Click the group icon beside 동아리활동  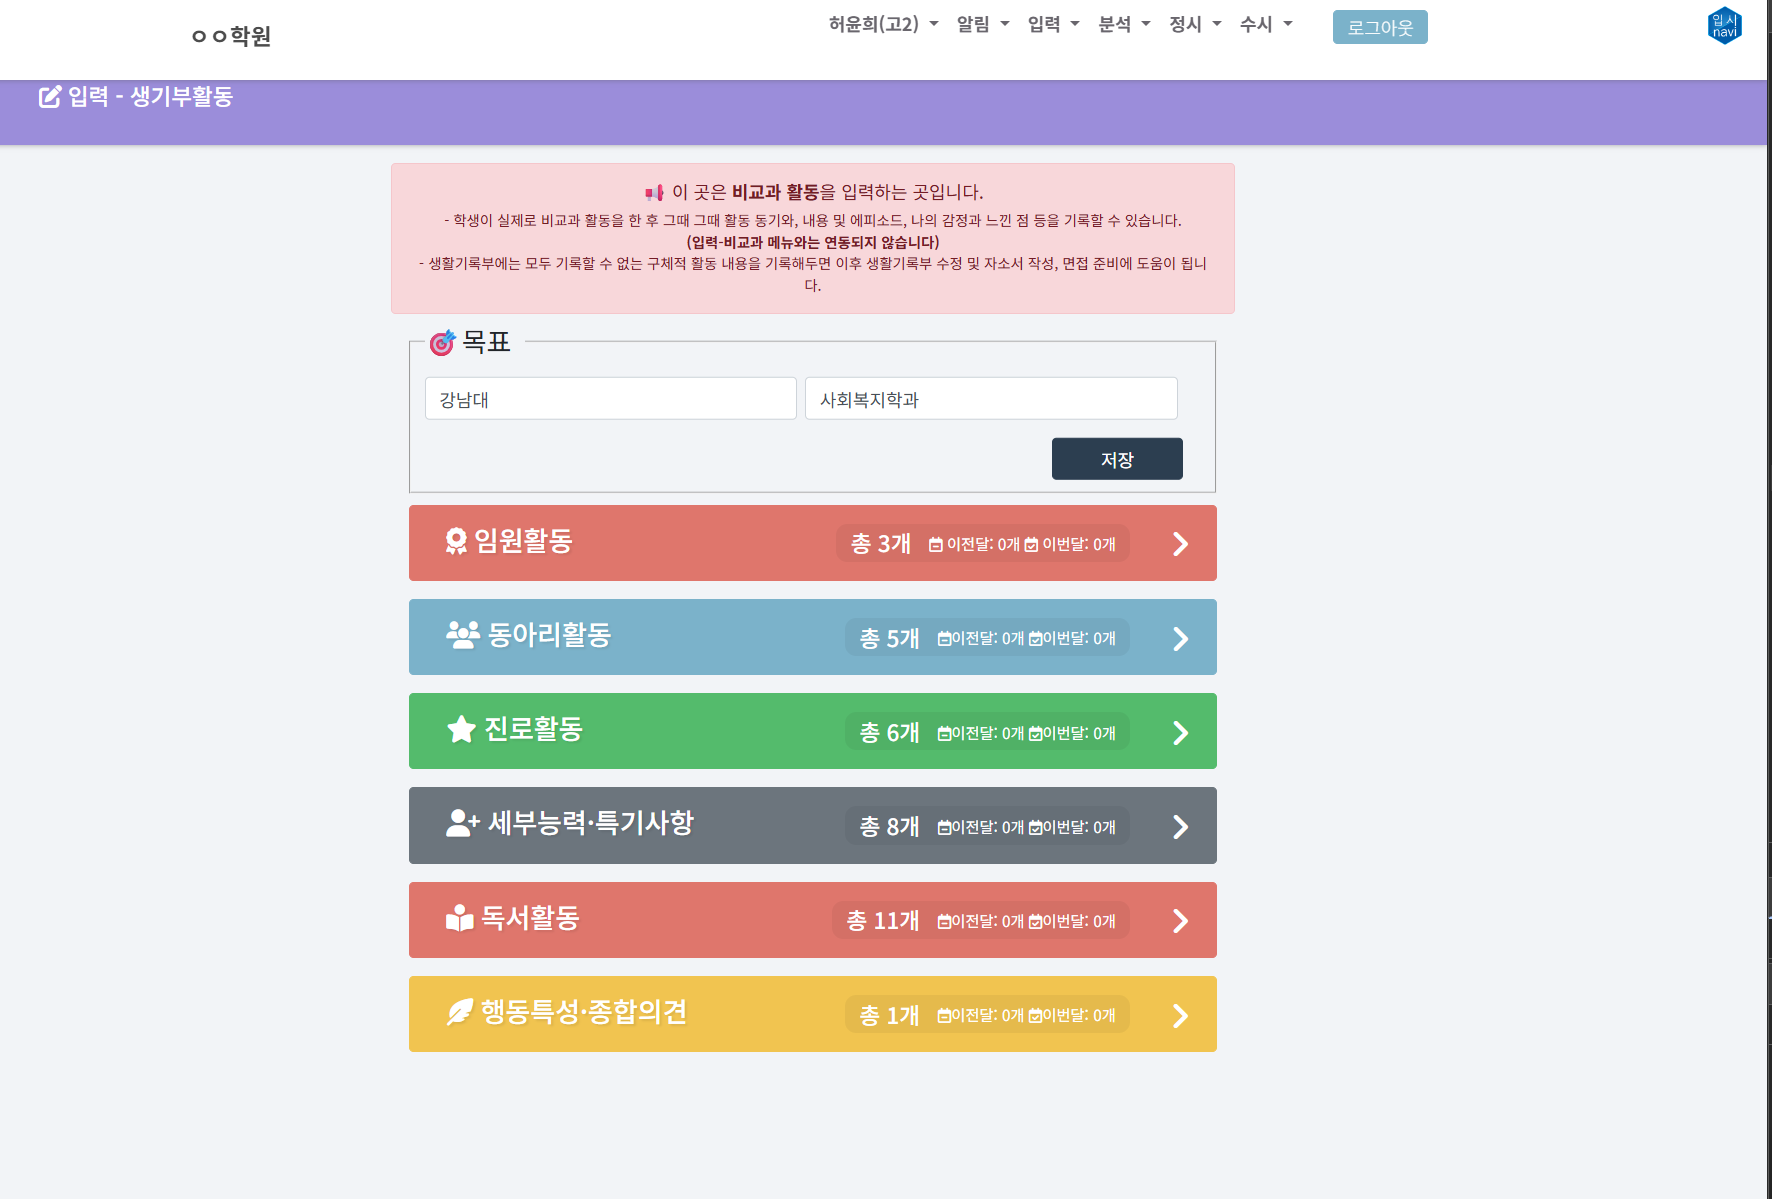point(462,636)
